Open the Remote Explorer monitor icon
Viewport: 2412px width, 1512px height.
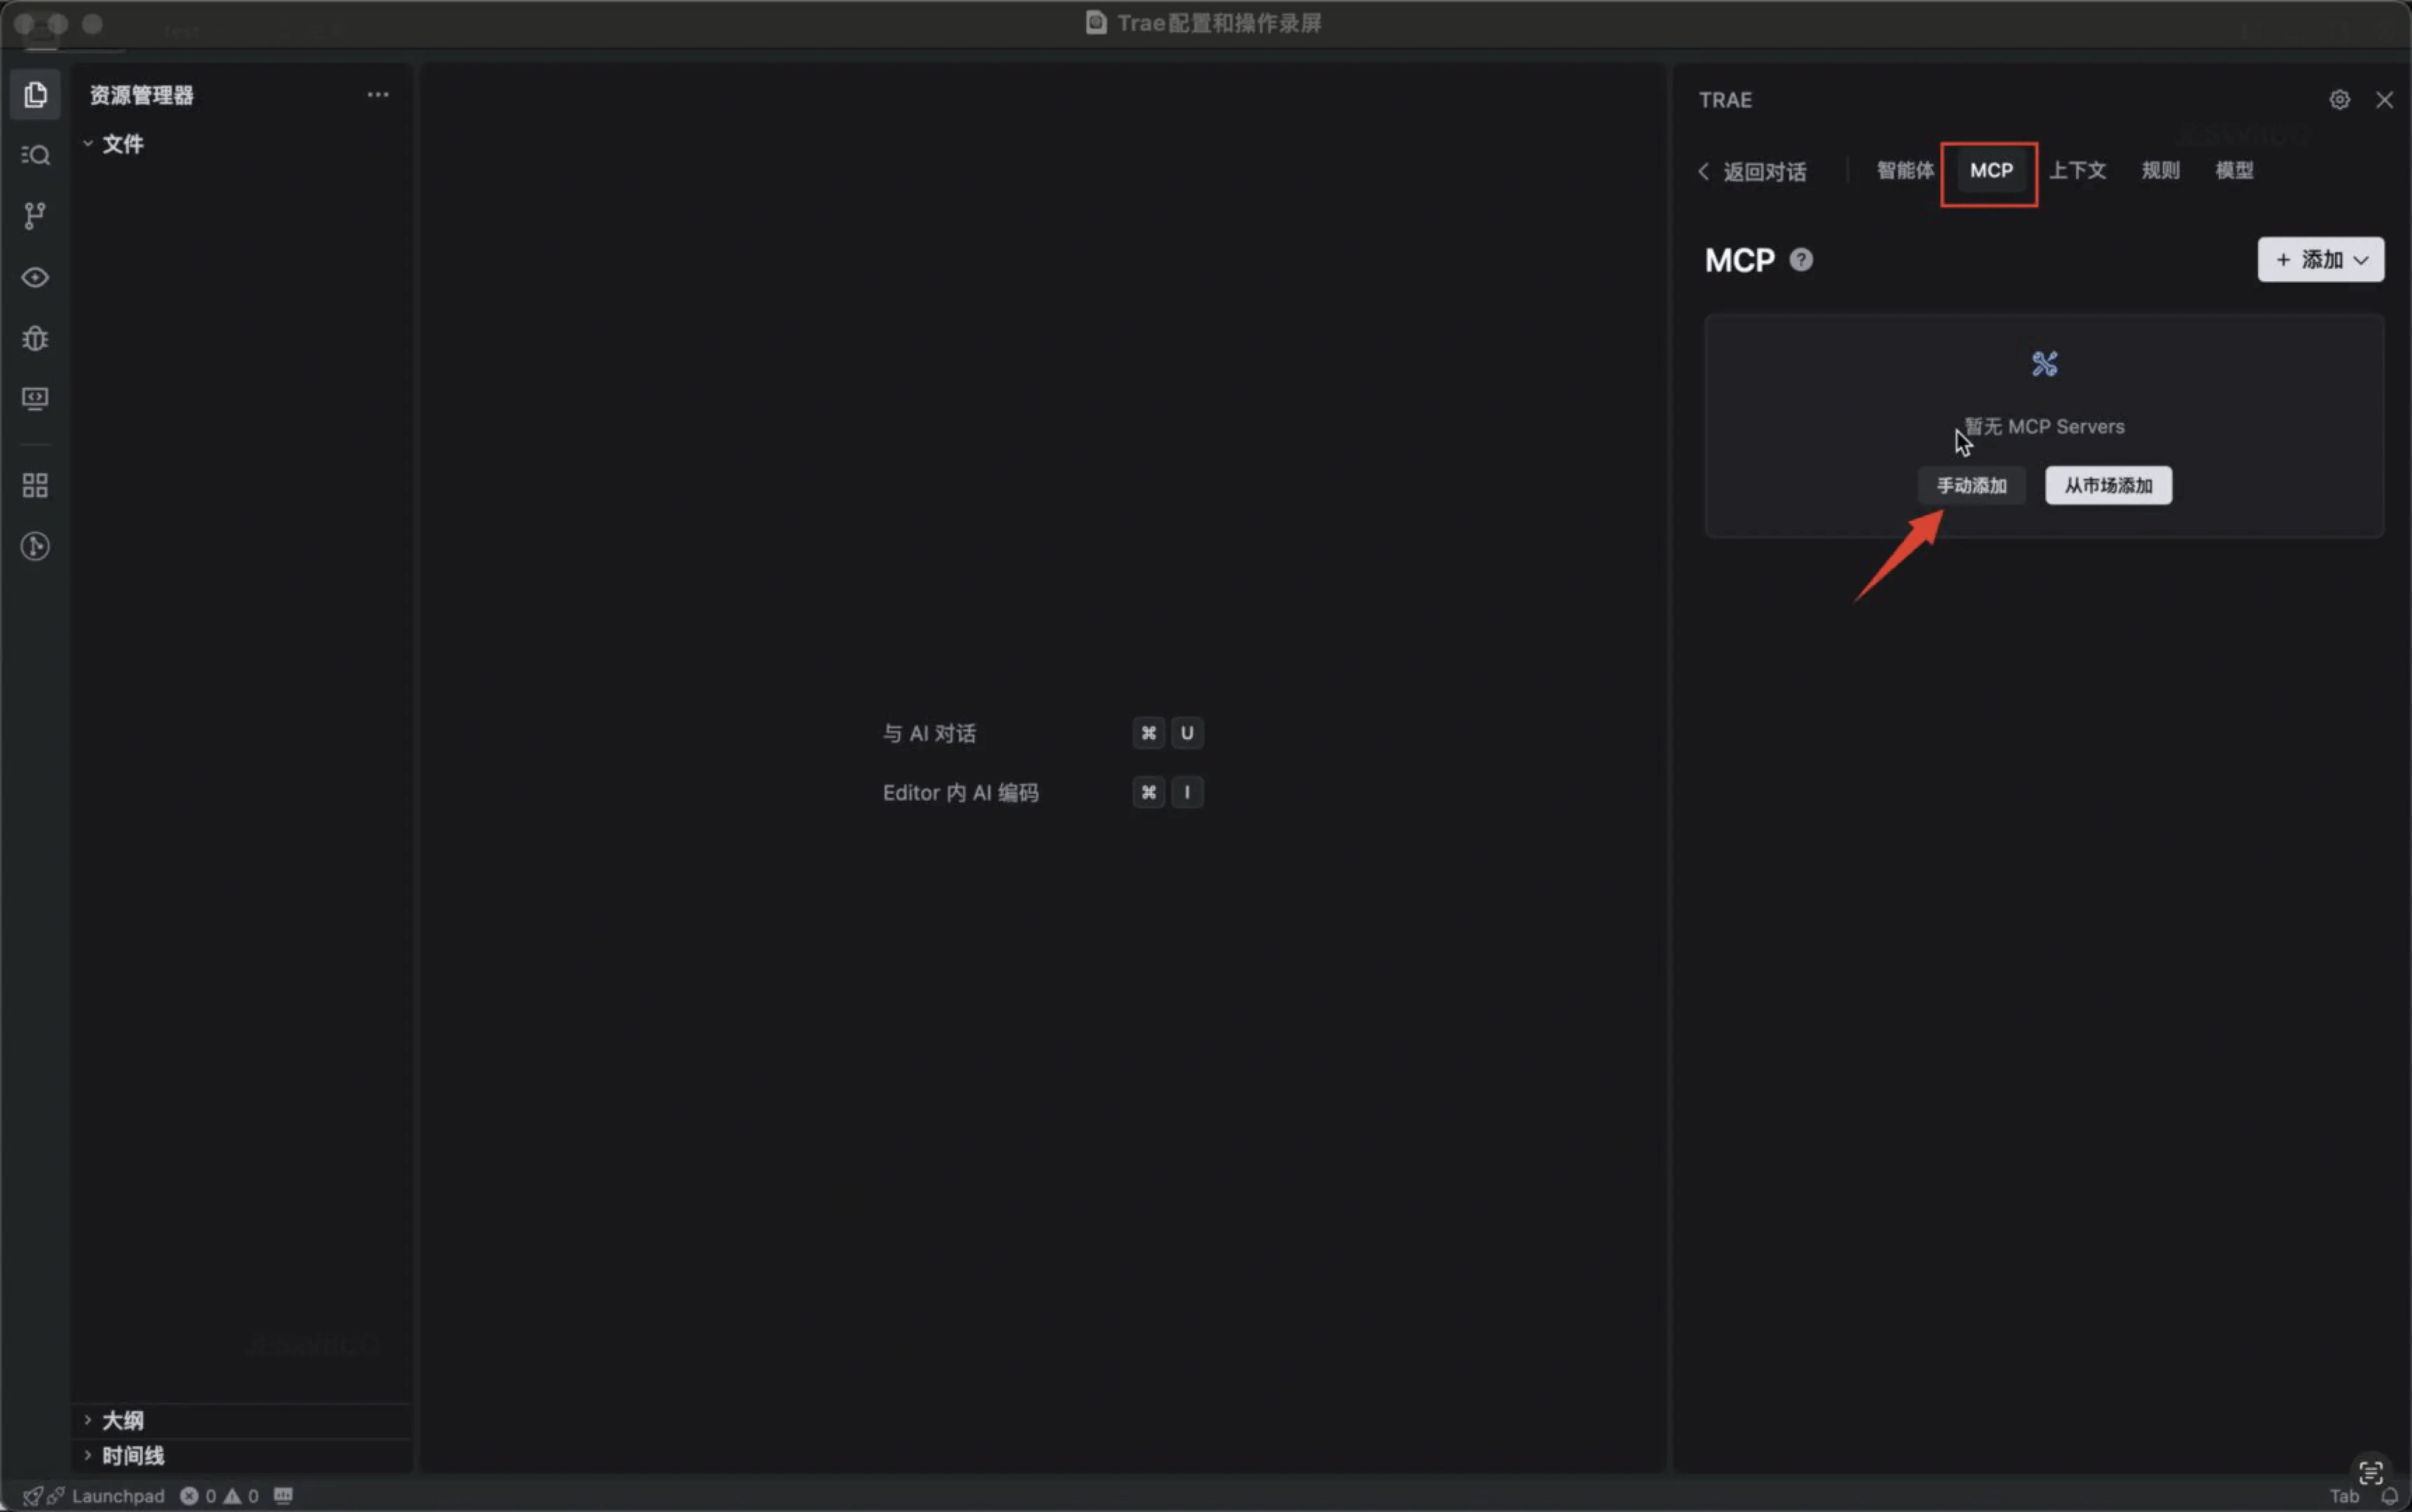pyautogui.click(x=36, y=399)
